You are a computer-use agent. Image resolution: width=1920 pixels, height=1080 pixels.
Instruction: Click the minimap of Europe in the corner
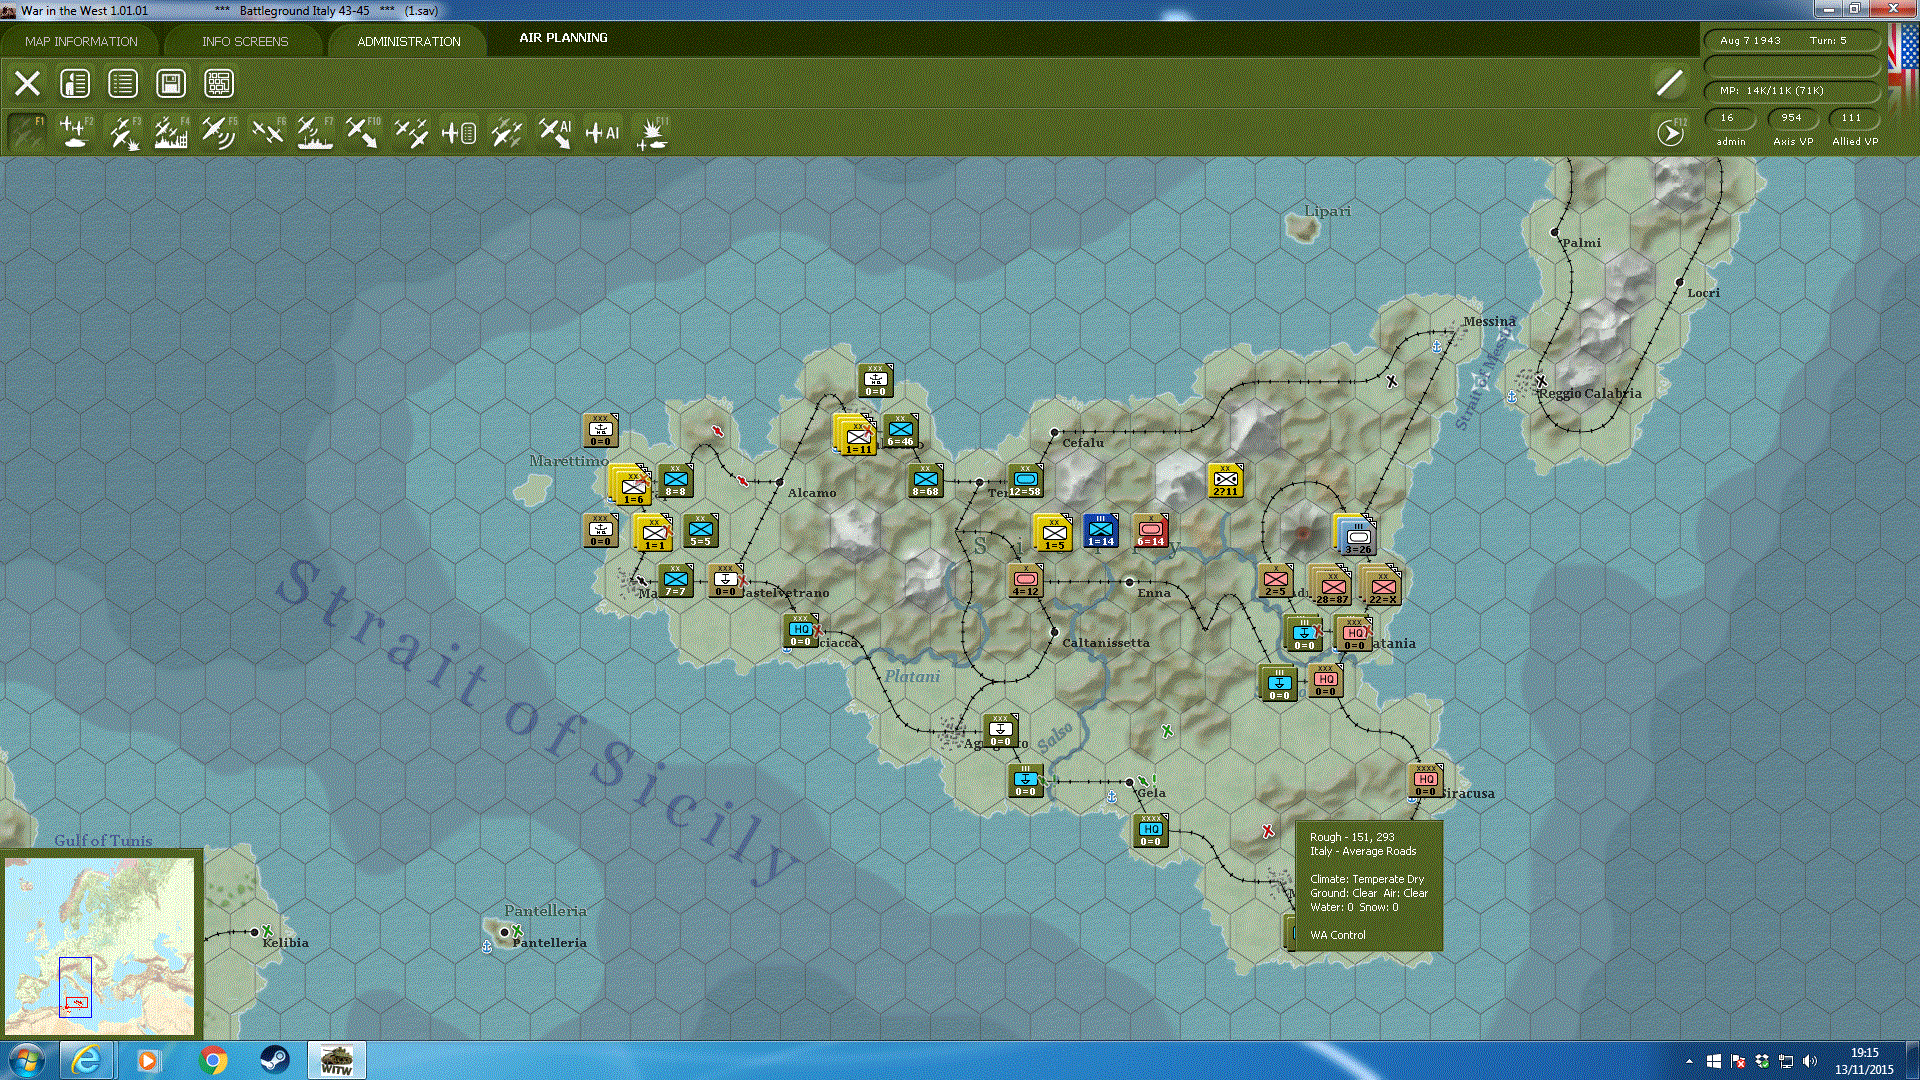tap(100, 946)
